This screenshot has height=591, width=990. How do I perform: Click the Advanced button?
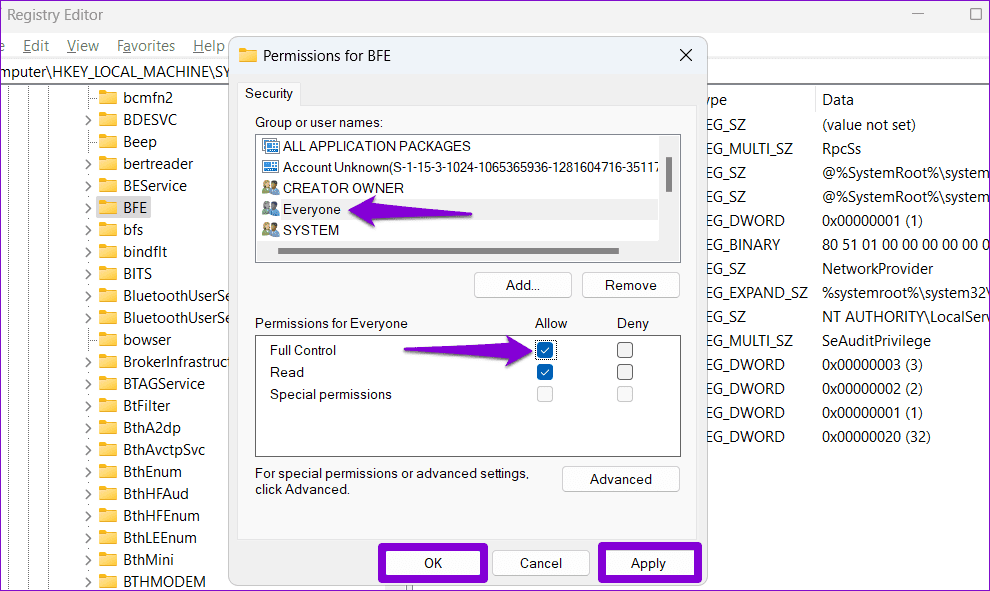click(620, 479)
